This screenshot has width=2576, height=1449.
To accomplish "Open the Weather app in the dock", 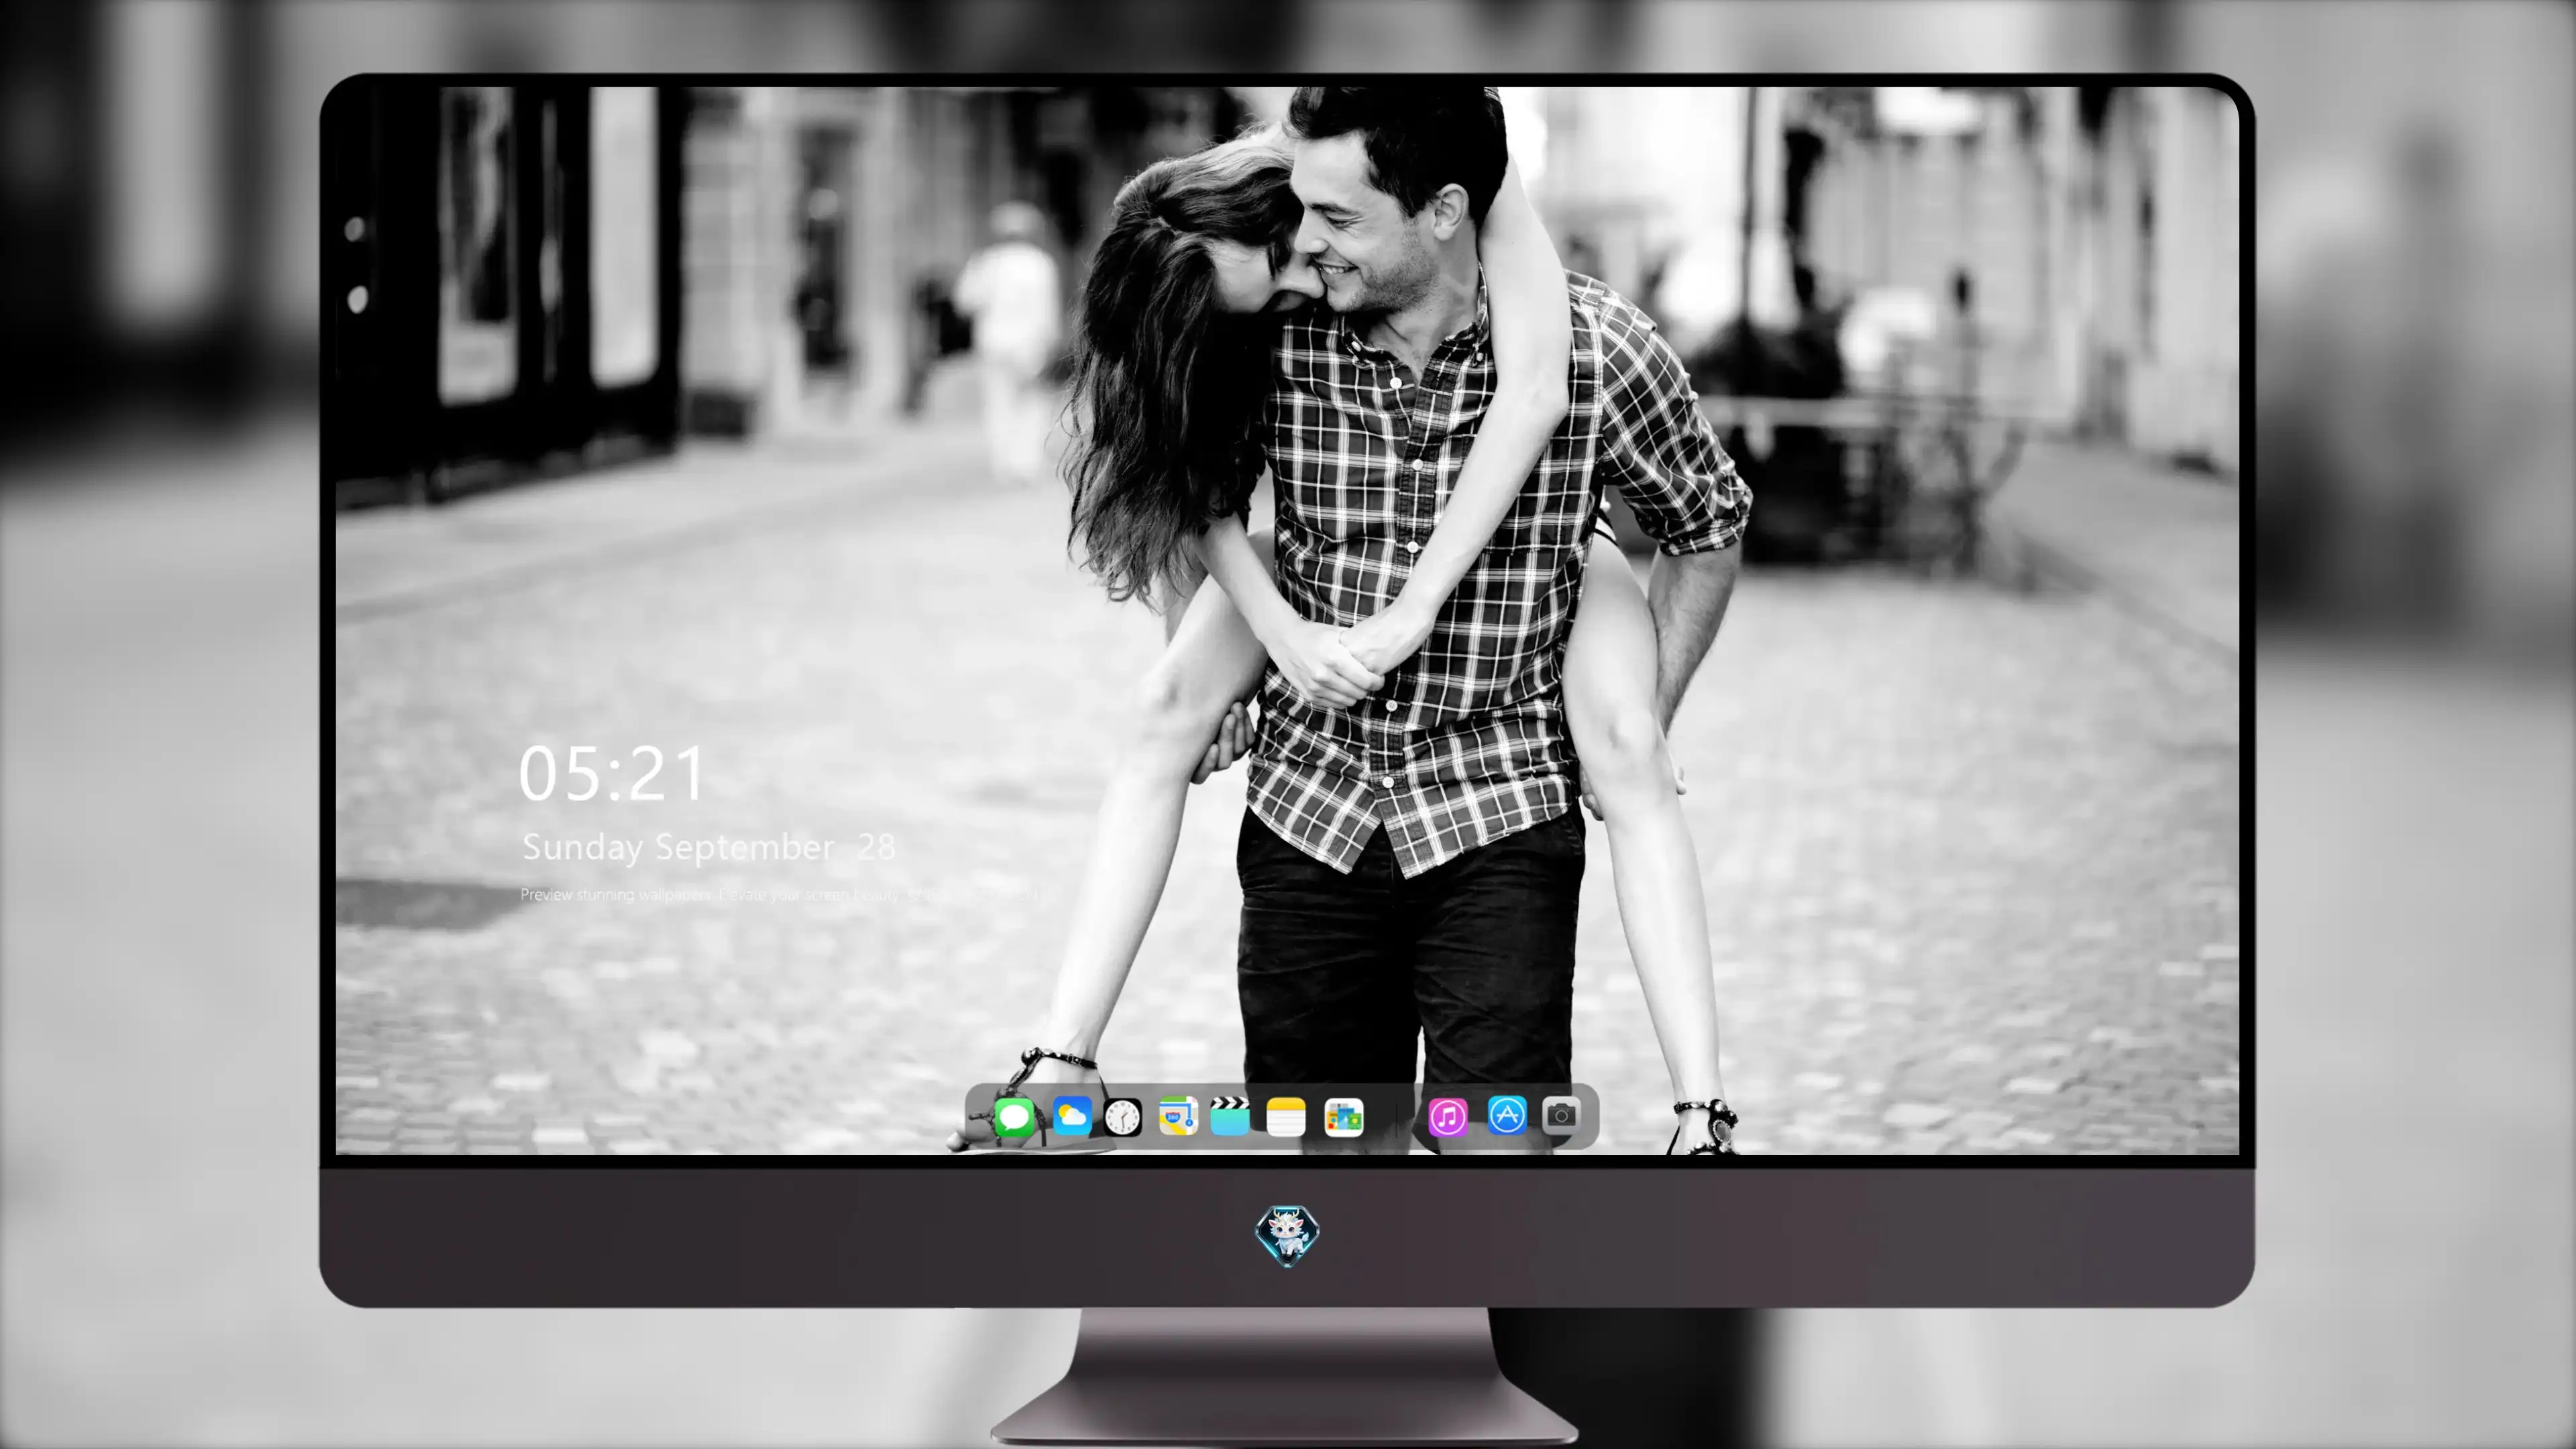I will (x=1072, y=1116).
